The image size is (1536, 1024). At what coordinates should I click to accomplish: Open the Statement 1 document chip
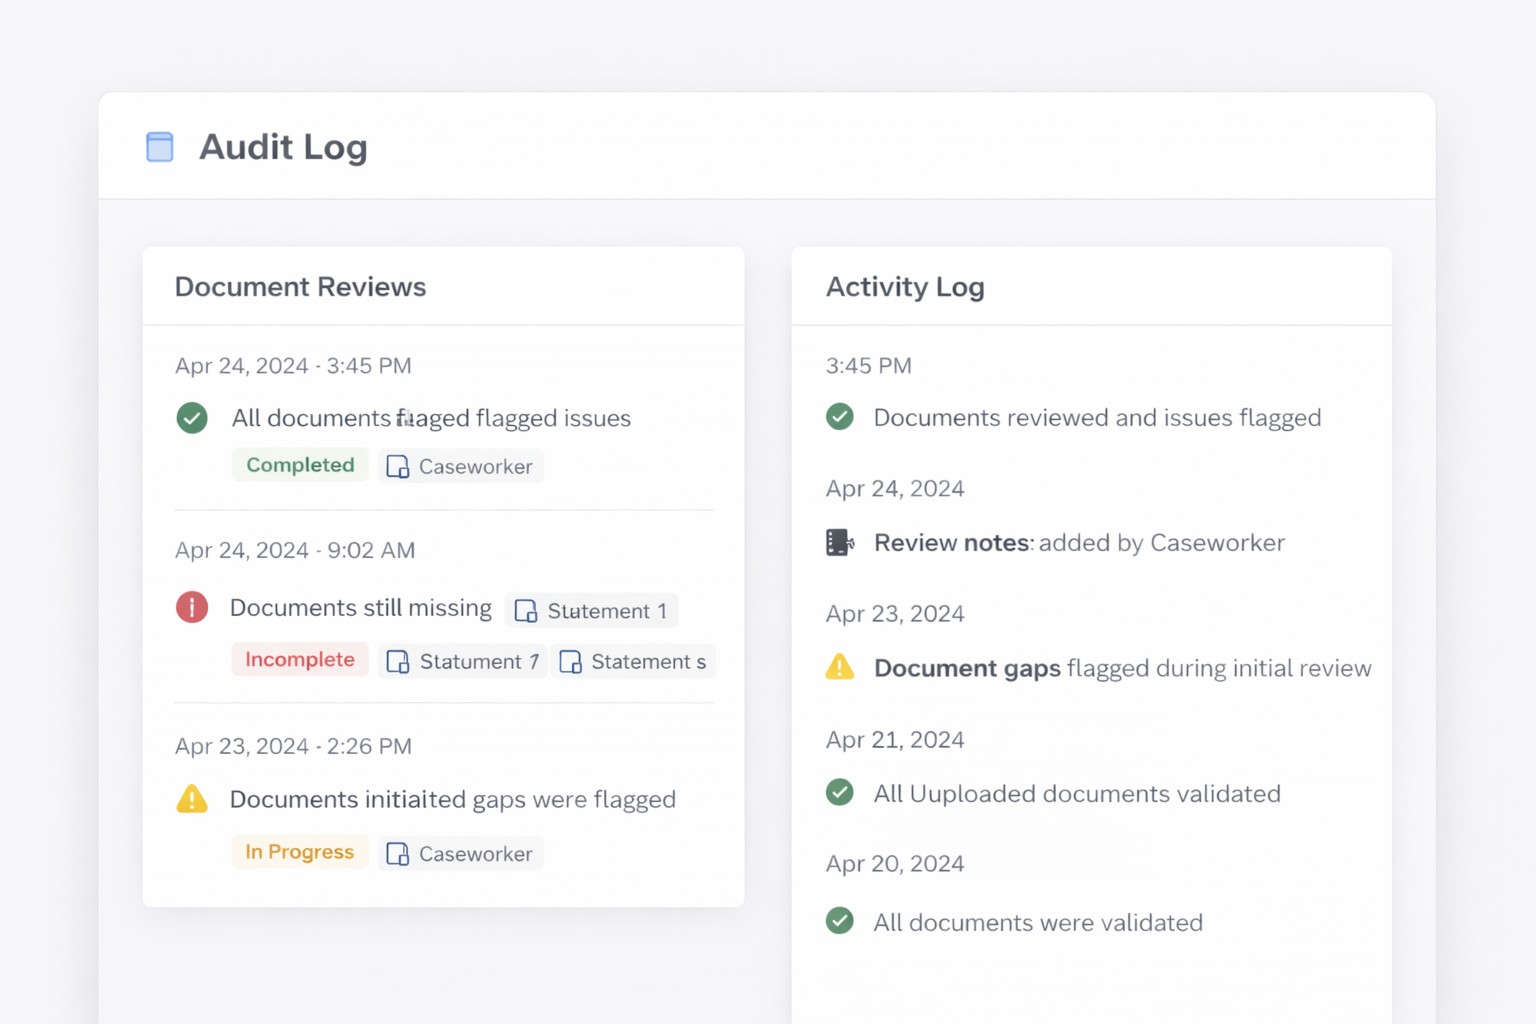592,610
